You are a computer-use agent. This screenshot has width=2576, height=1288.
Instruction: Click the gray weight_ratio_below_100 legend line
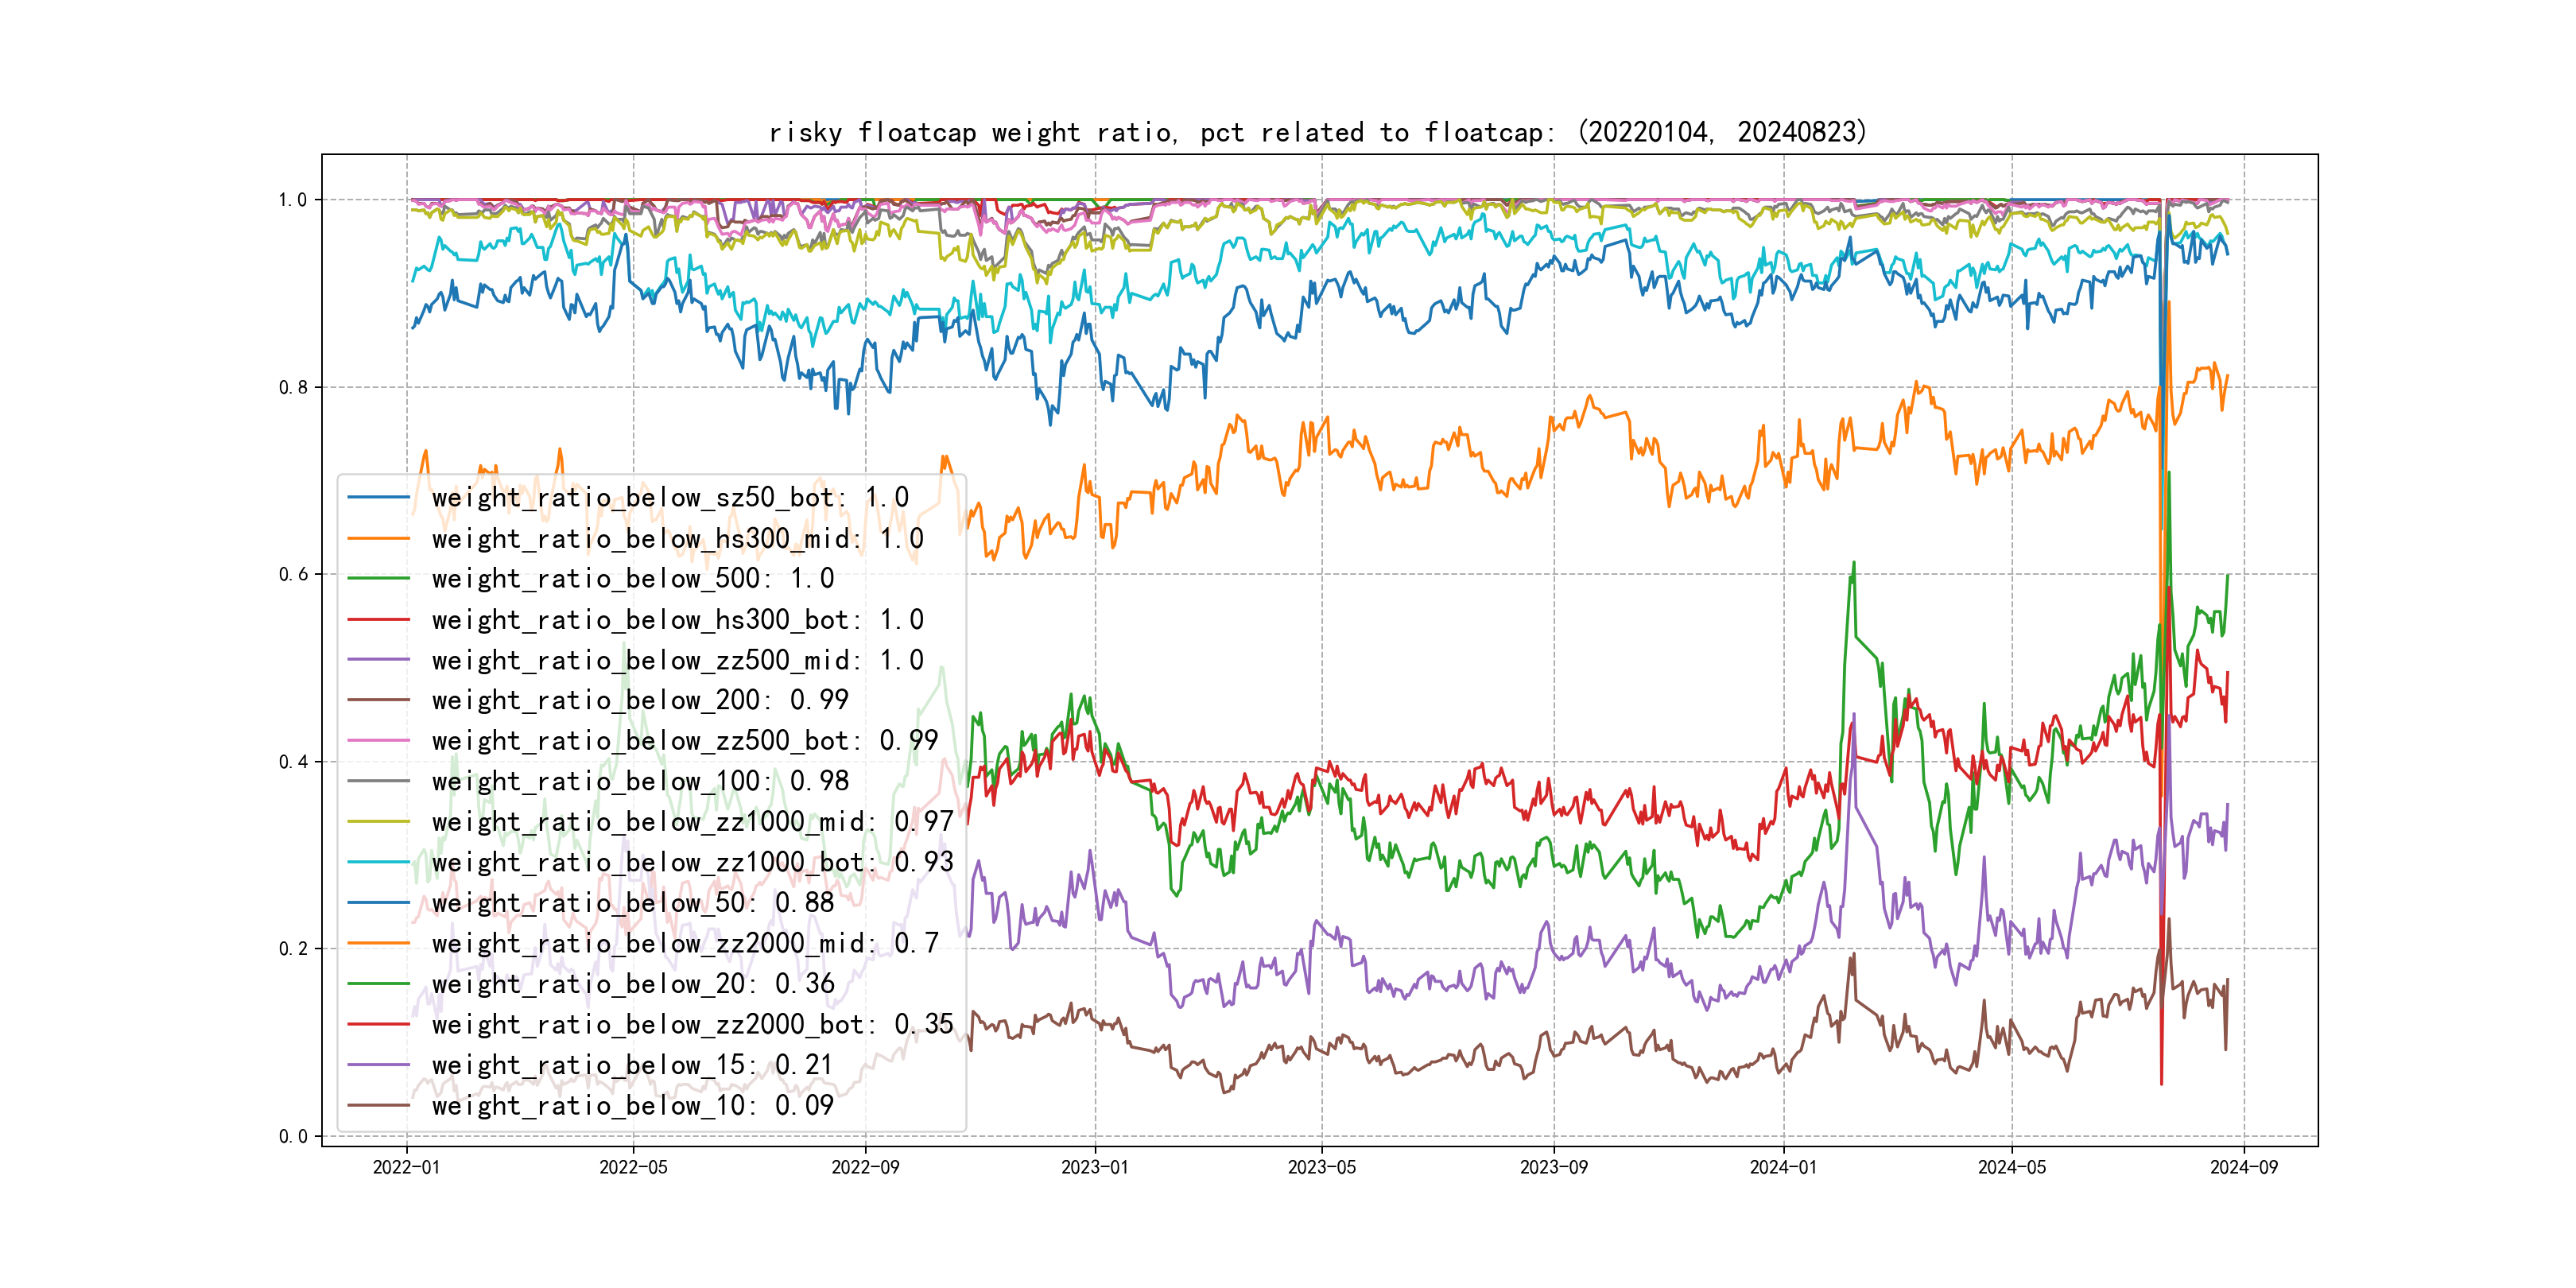pos(378,781)
